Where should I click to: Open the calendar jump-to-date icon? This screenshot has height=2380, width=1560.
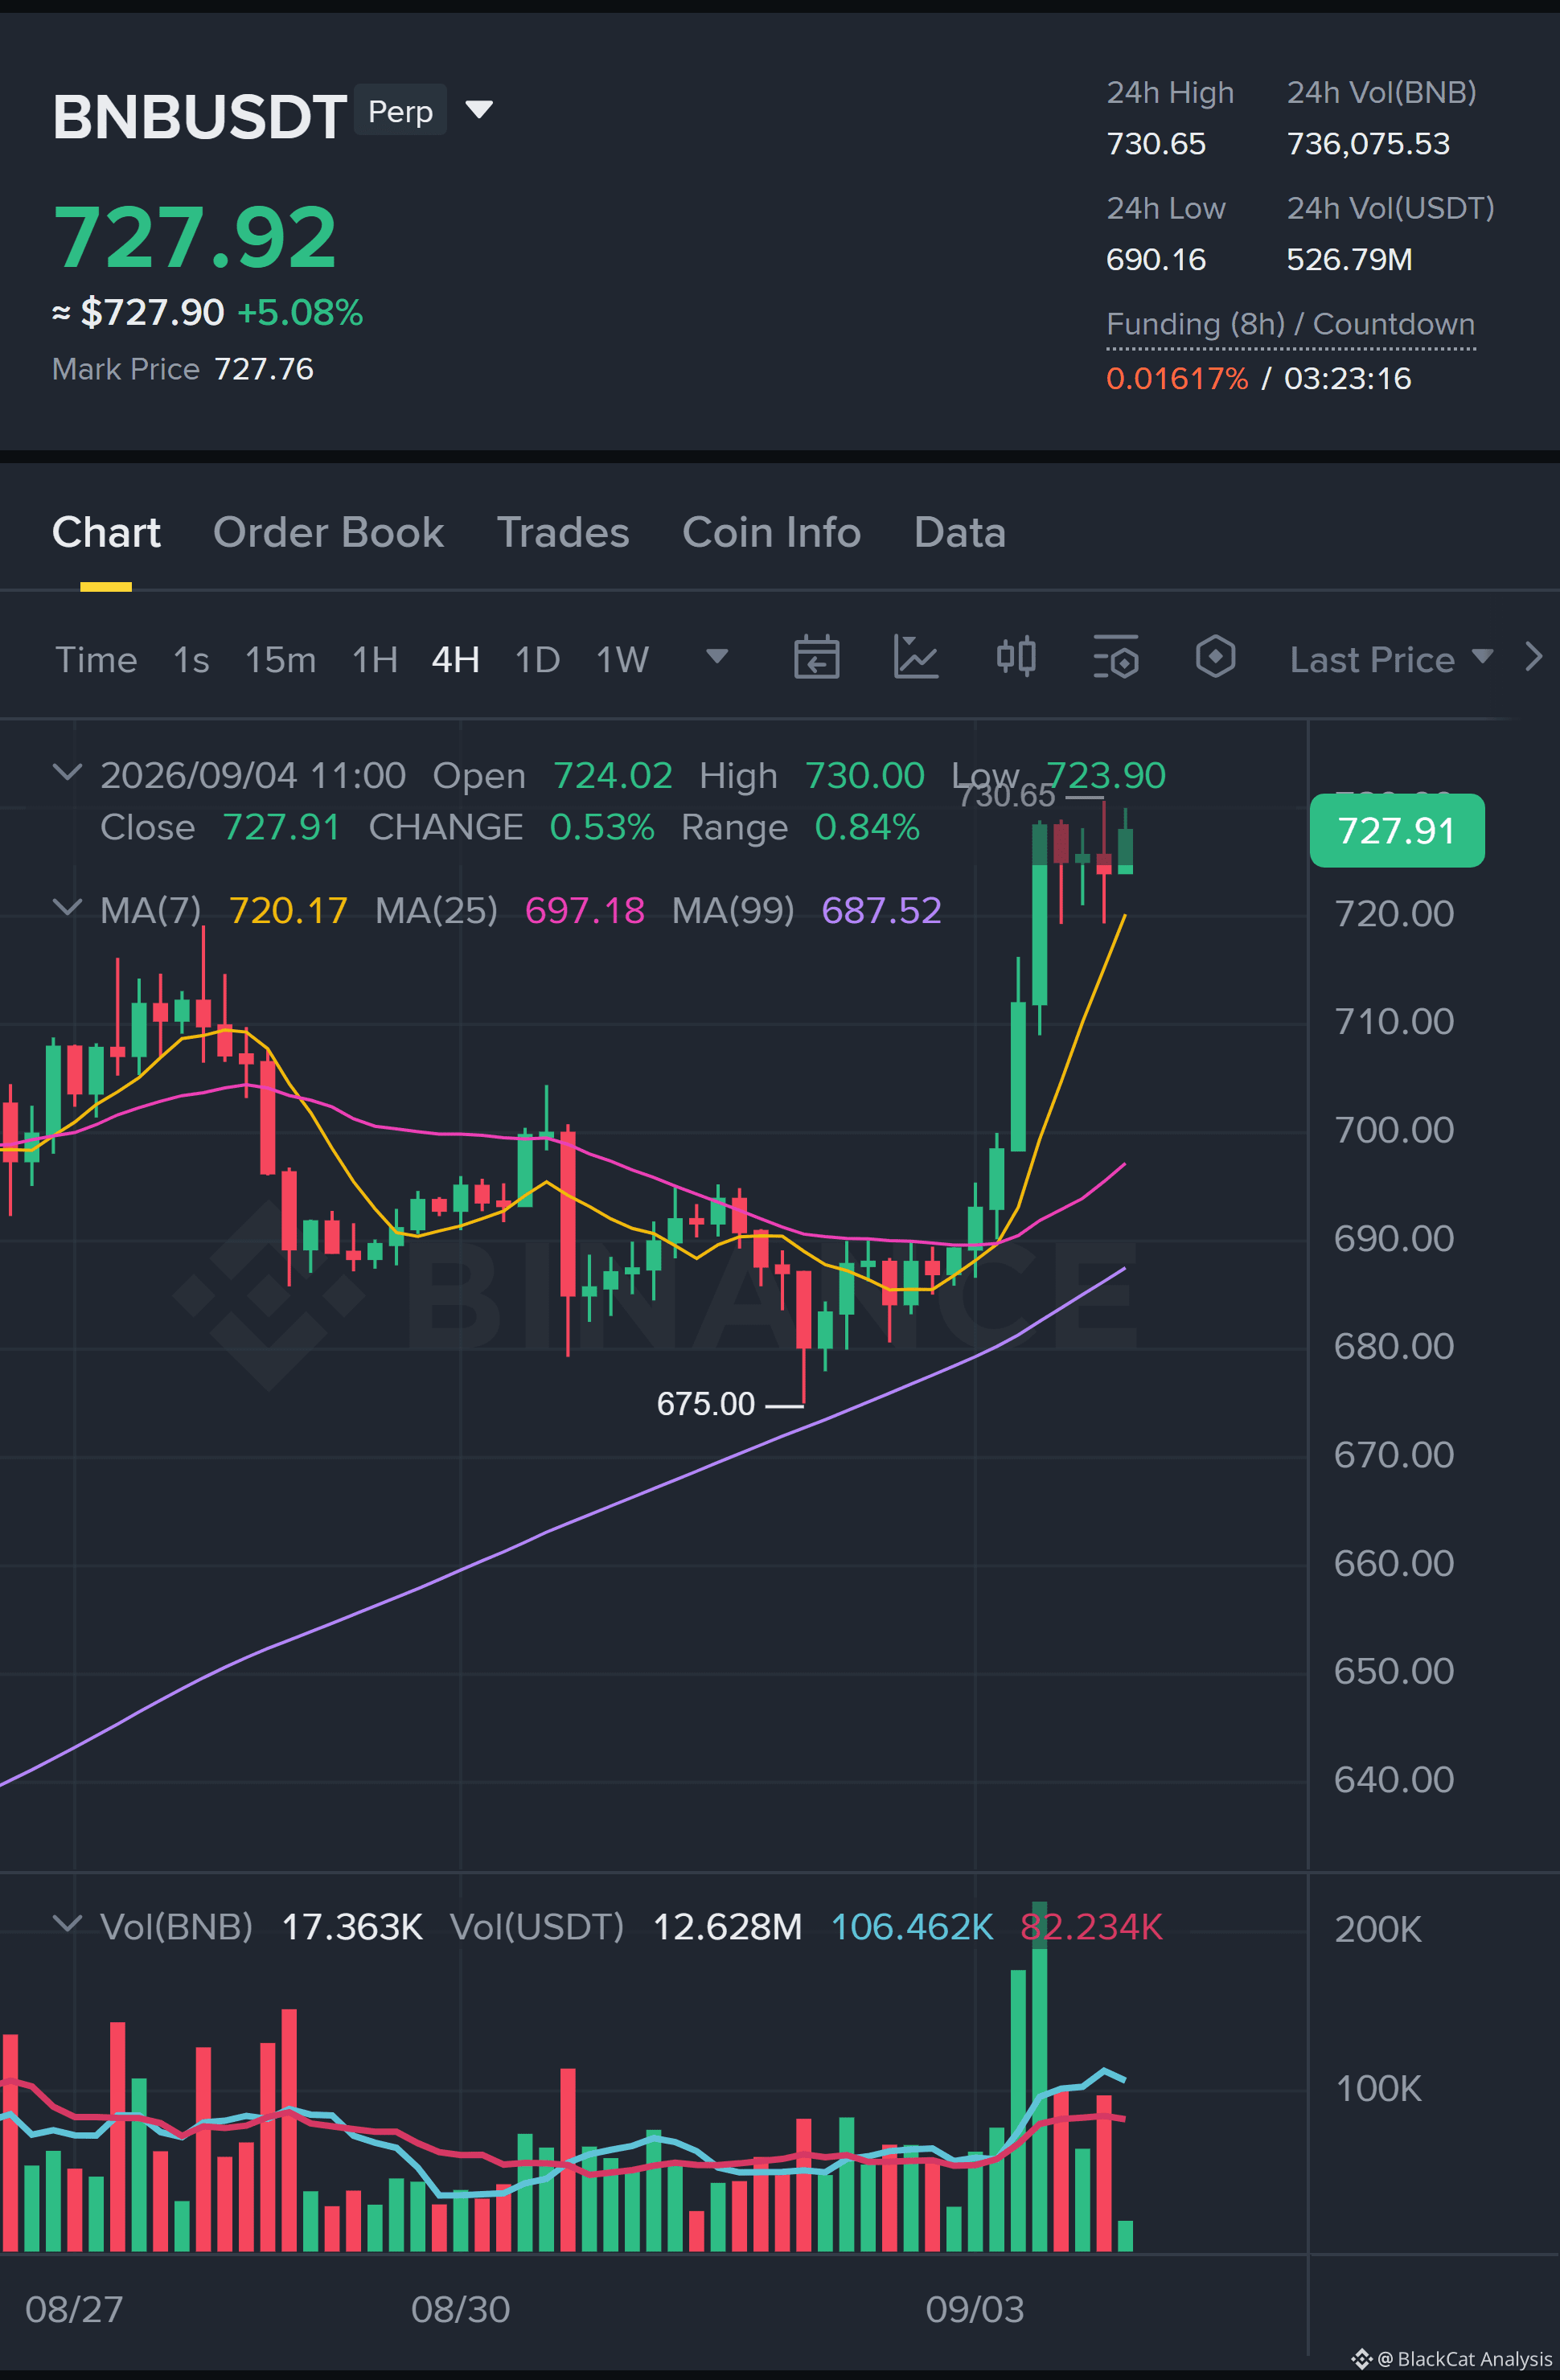[x=816, y=658]
